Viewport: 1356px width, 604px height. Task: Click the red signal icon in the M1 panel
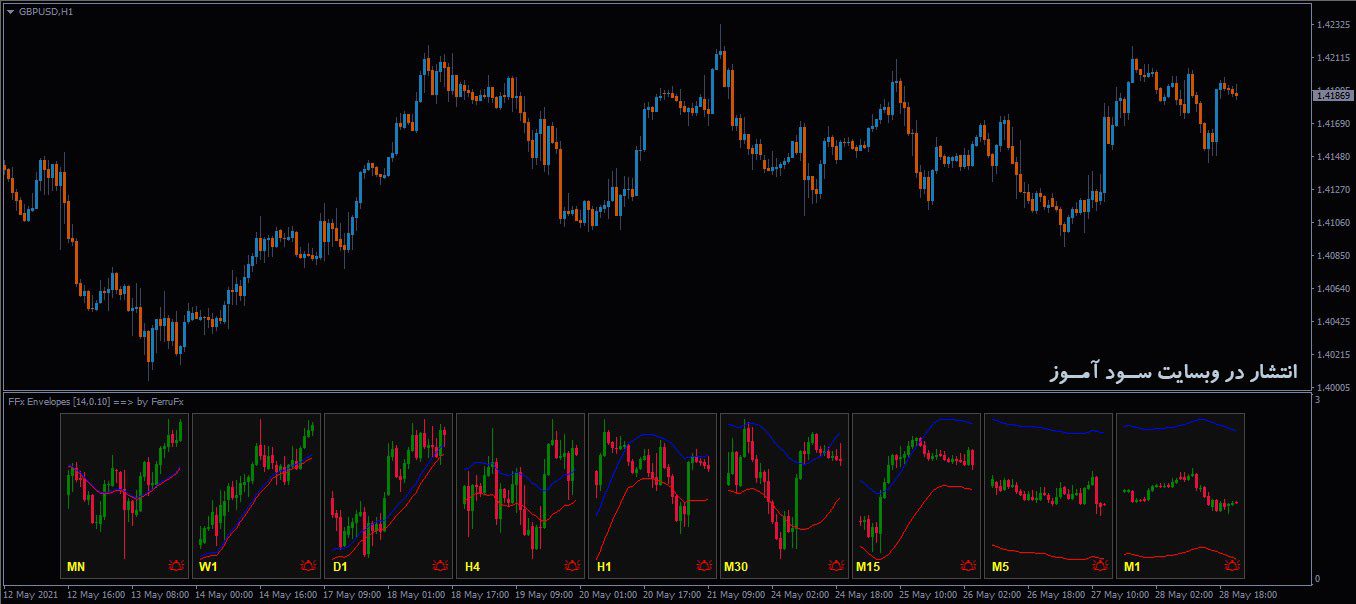(x=1233, y=567)
